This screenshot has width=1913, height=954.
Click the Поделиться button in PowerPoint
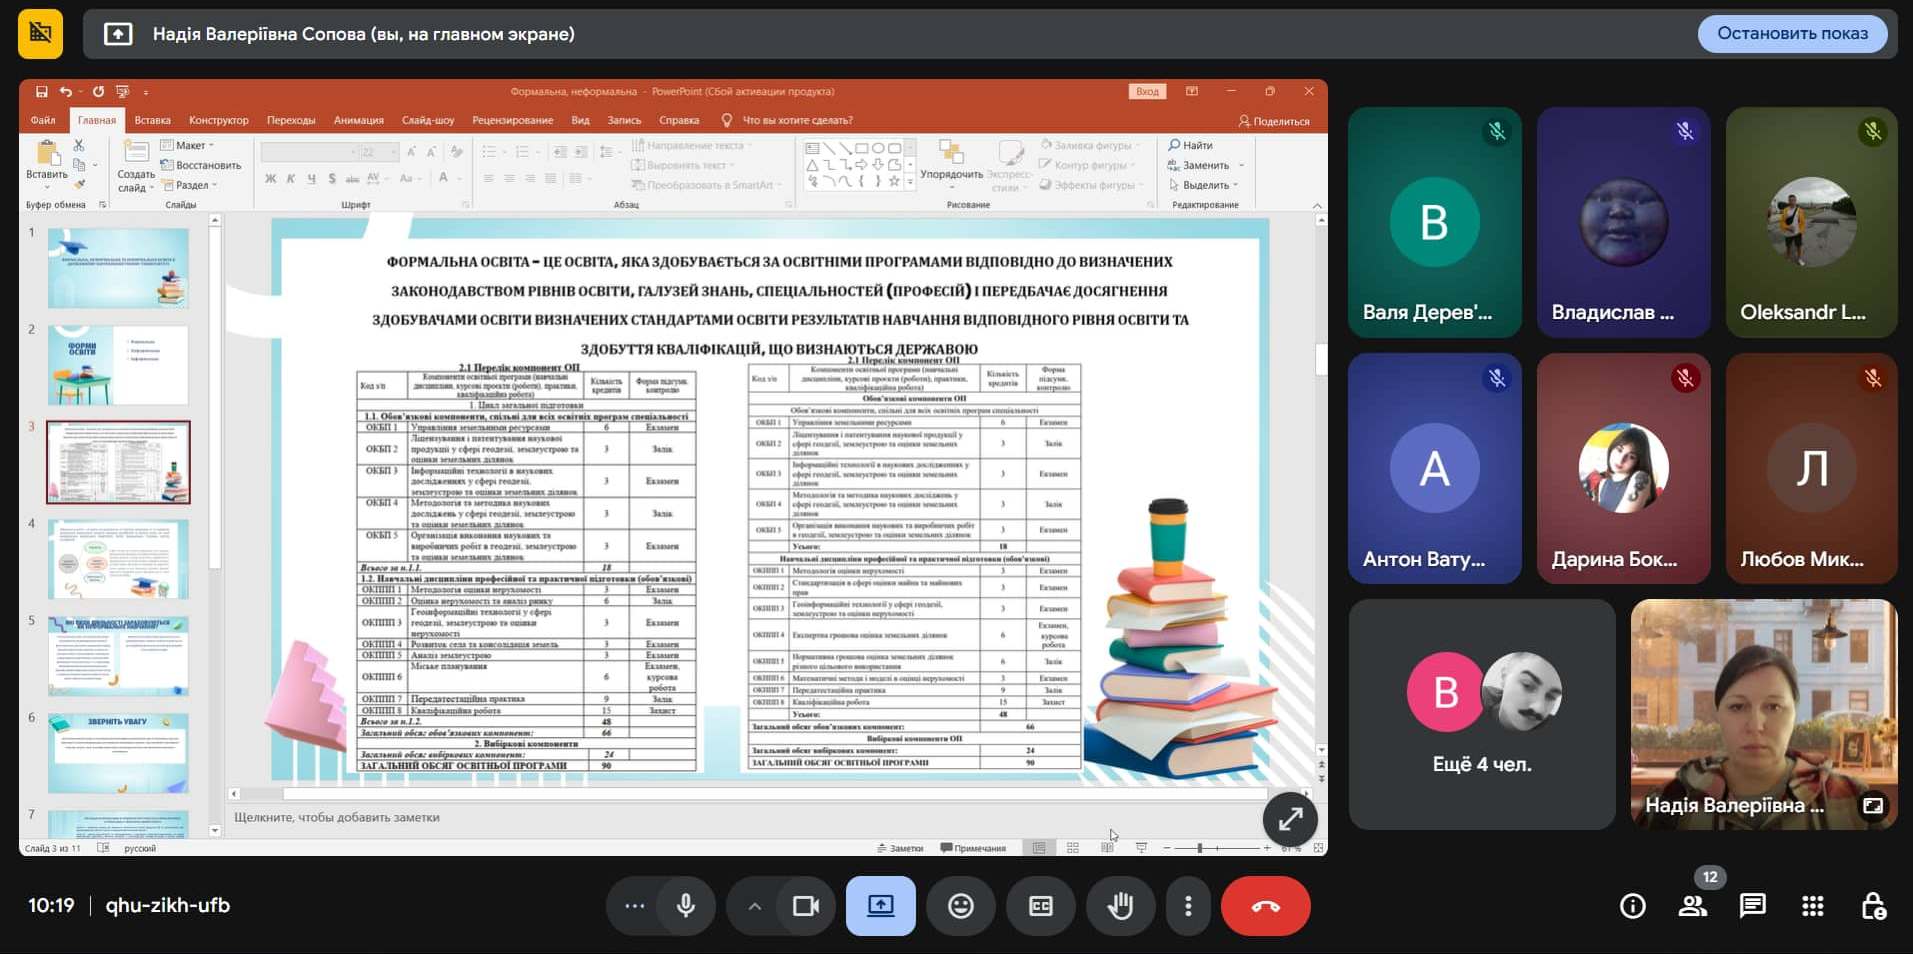point(1274,121)
